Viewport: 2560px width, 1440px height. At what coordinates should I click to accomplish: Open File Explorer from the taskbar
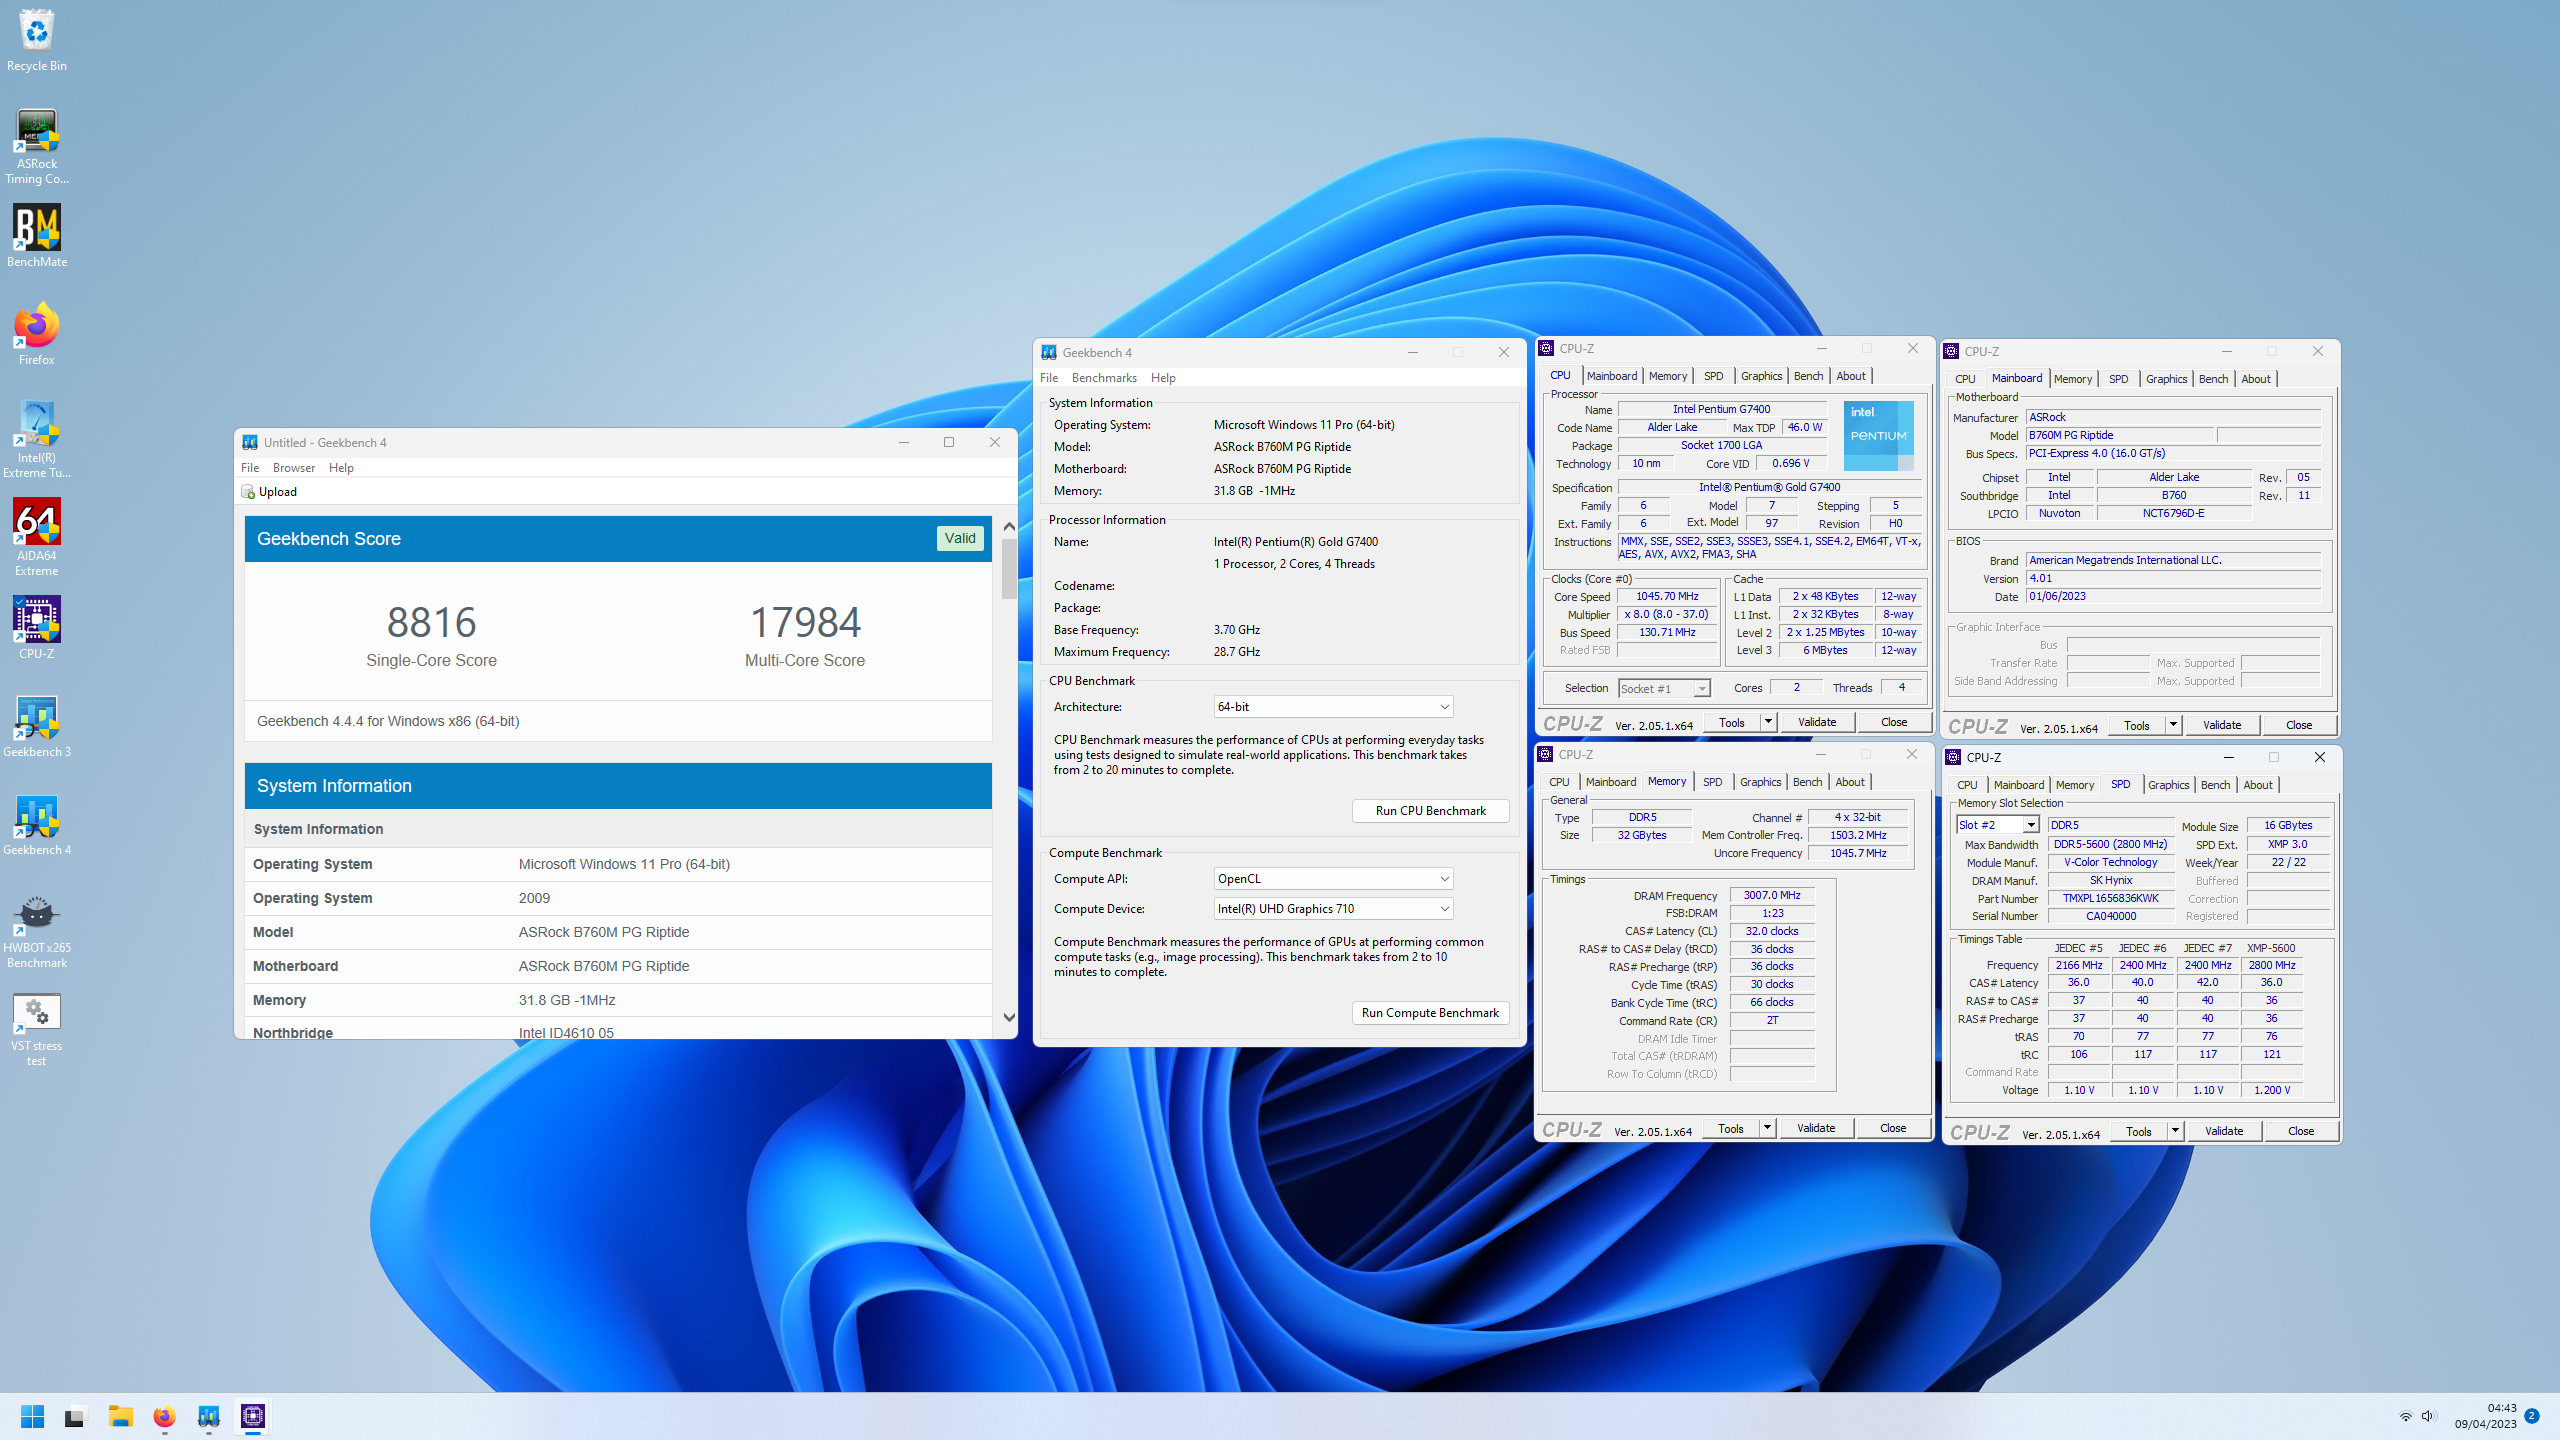pyautogui.click(x=121, y=1416)
